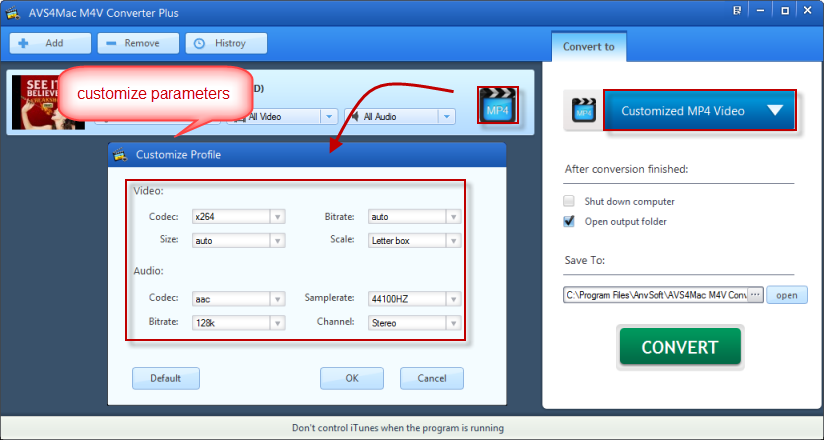Open the Customized MP4 Video dropdown
824x440 pixels.
pos(699,110)
